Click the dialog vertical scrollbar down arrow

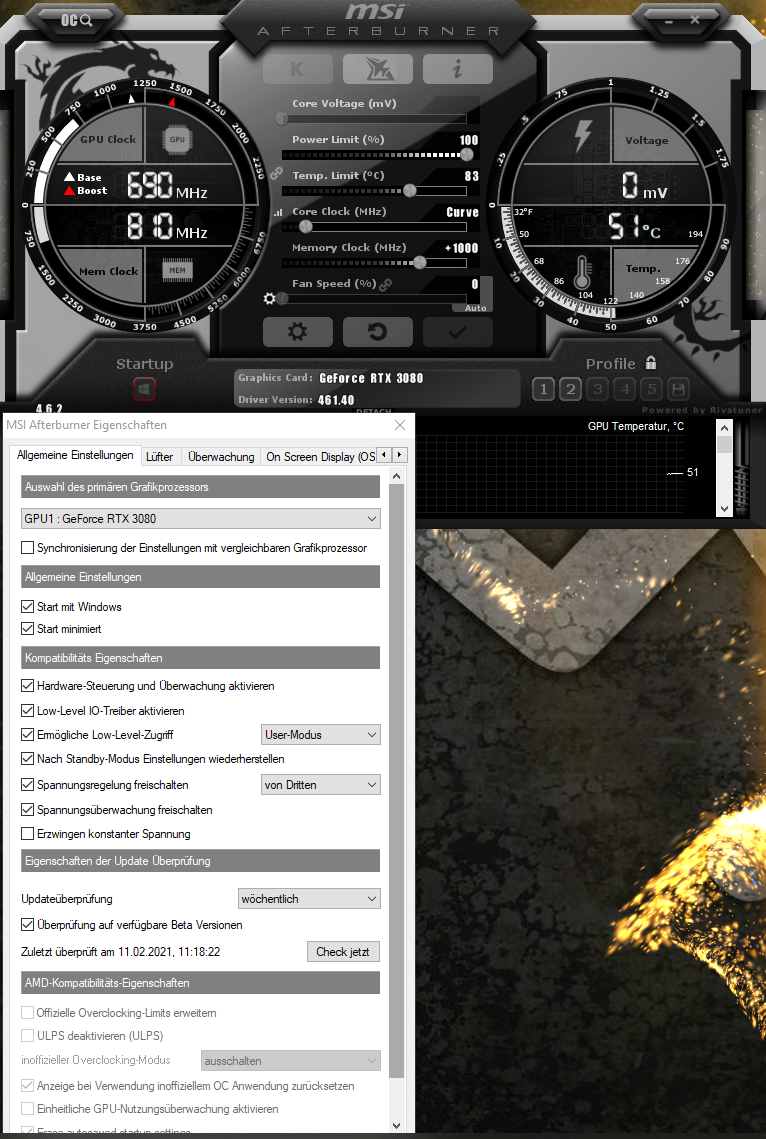click(396, 1125)
